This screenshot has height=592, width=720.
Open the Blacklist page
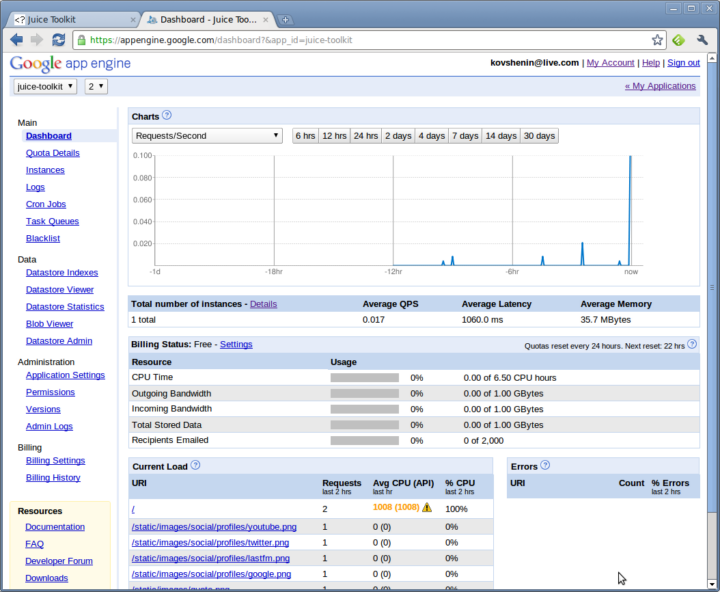[x=43, y=238]
